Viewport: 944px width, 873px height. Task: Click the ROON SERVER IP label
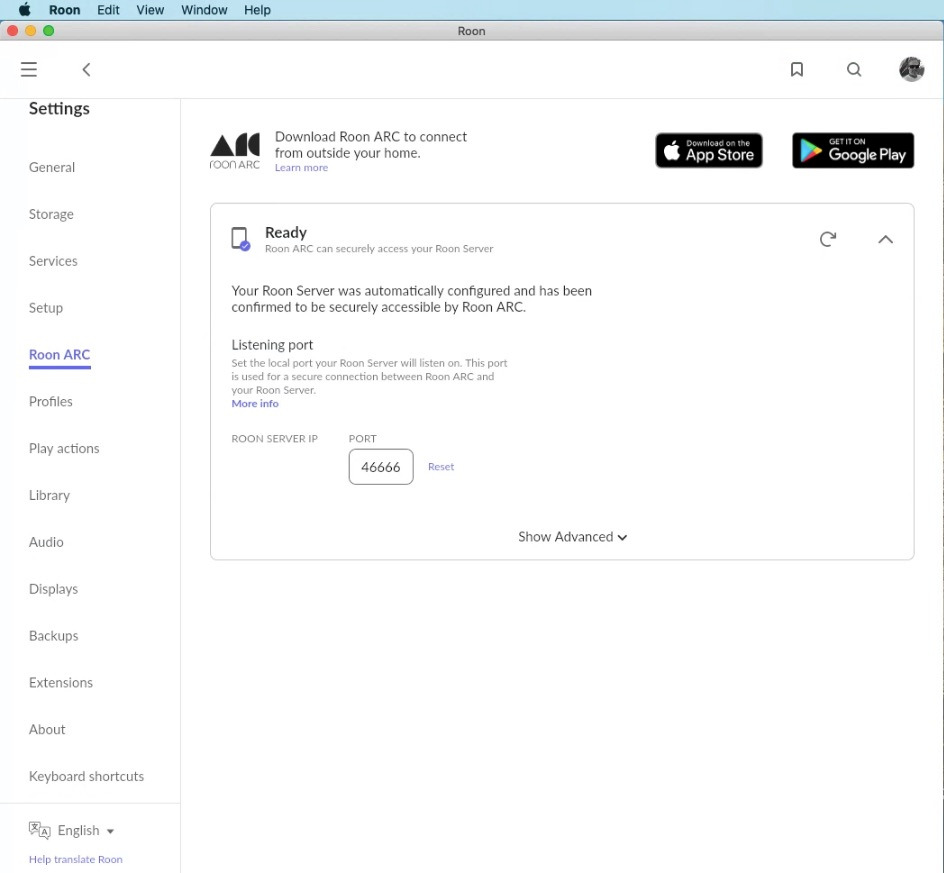click(275, 439)
